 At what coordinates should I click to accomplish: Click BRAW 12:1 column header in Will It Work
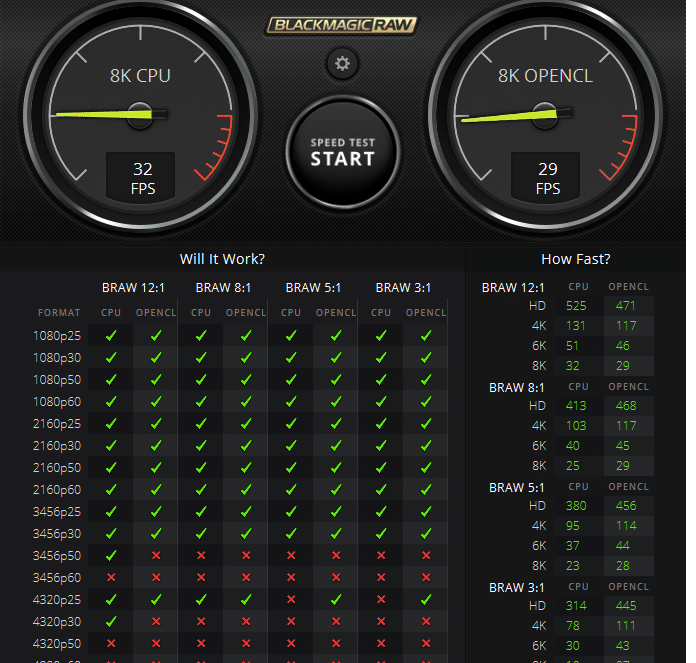133,288
